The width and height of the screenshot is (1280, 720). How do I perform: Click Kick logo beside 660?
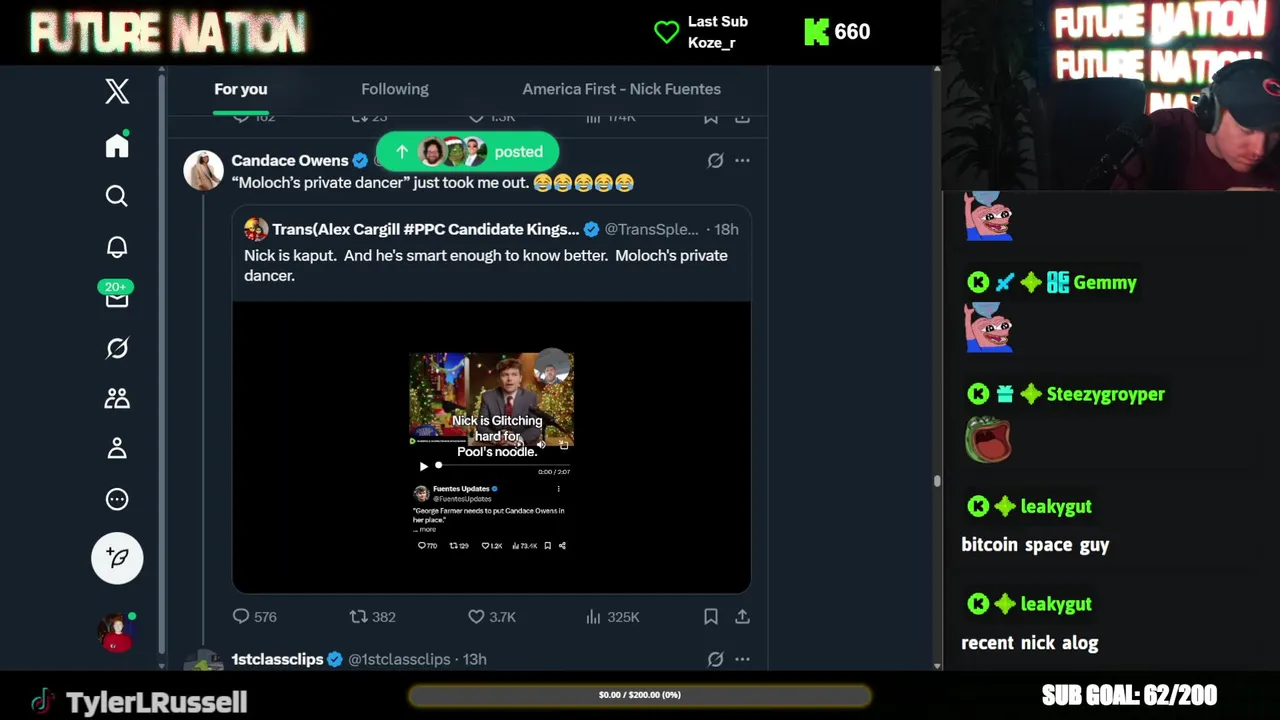pyautogui.click(x=817, y=32)
